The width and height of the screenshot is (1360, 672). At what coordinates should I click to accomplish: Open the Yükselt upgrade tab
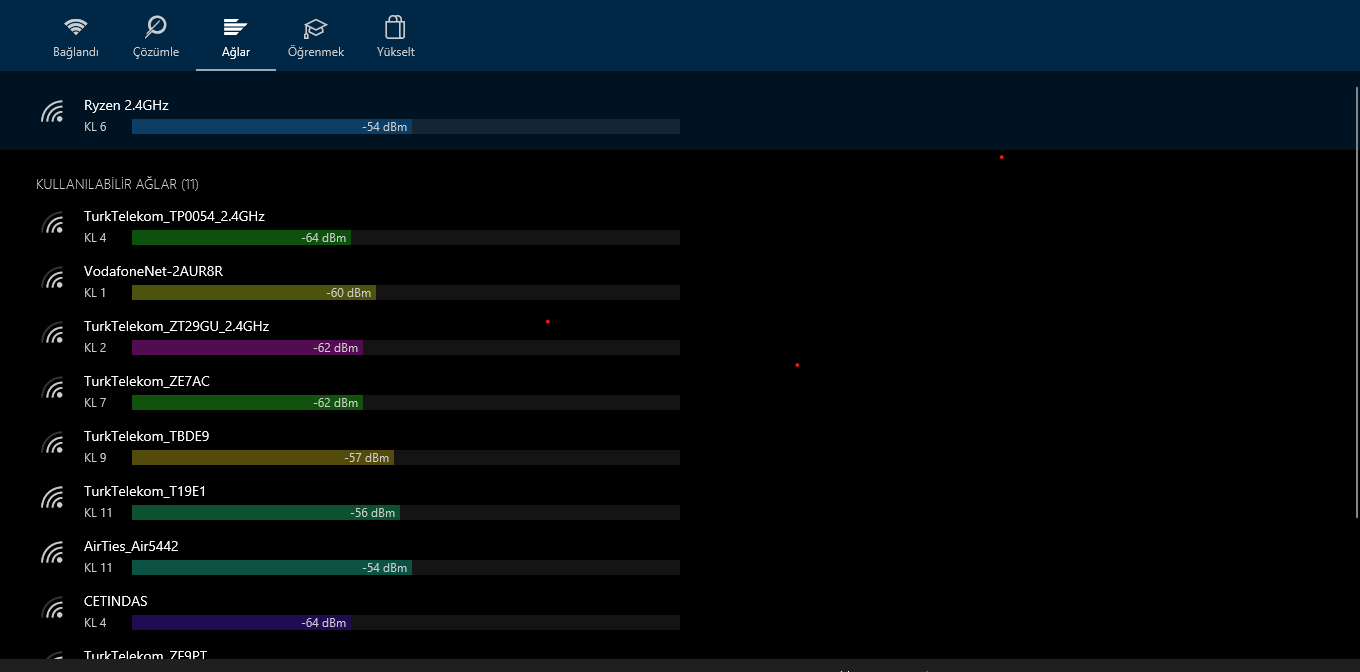[x=396, y=37]
